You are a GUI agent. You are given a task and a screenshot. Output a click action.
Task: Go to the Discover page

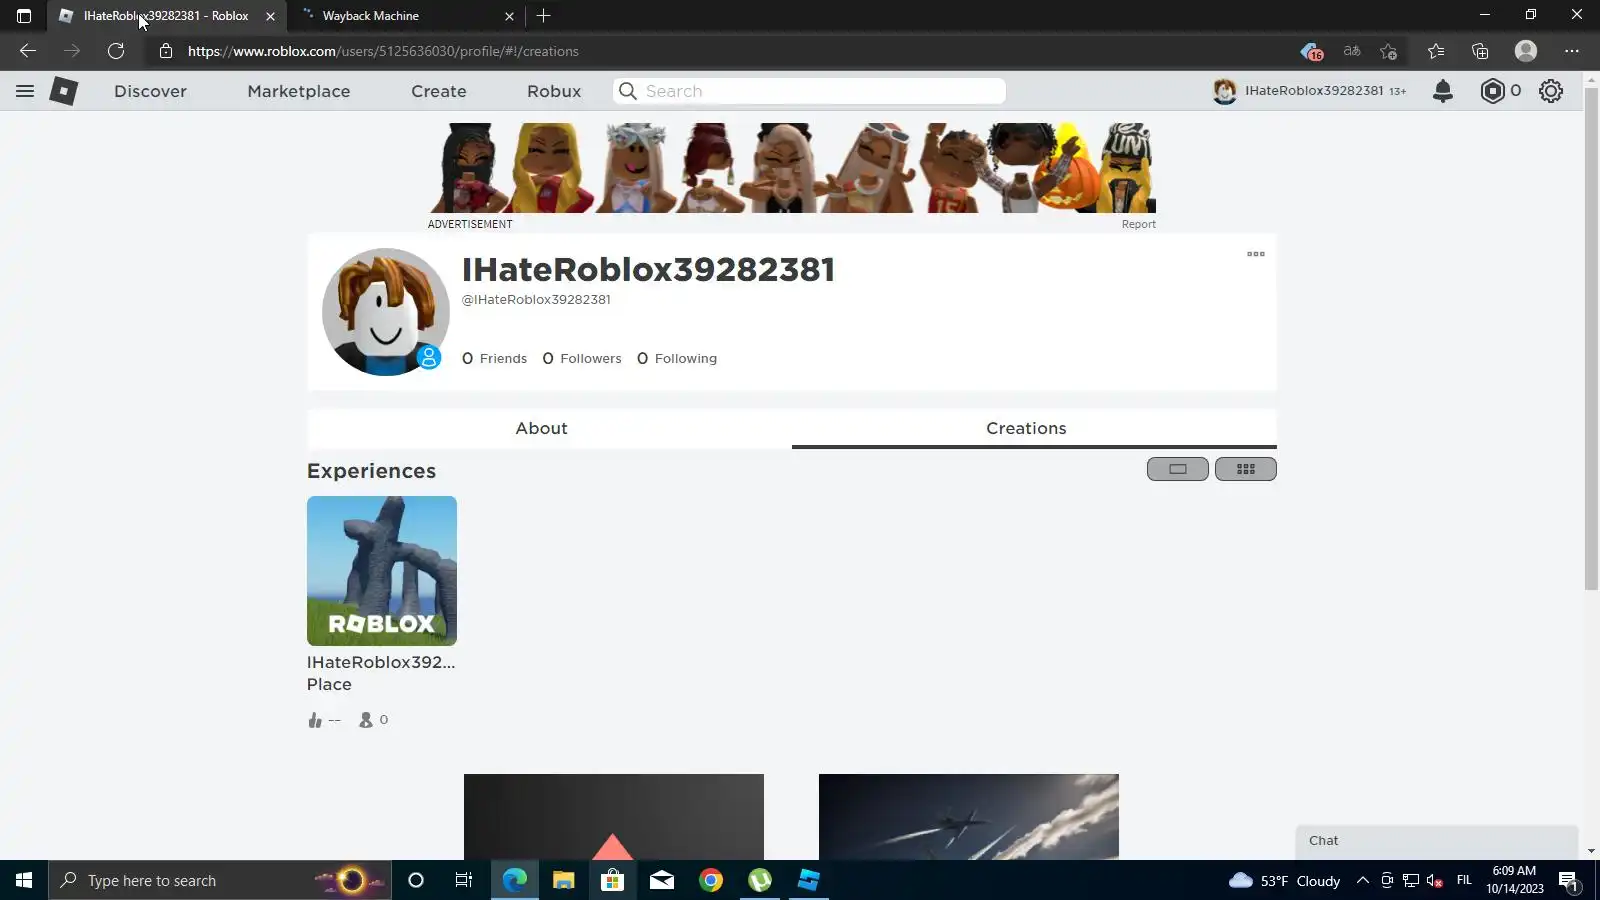click(150, 91)
